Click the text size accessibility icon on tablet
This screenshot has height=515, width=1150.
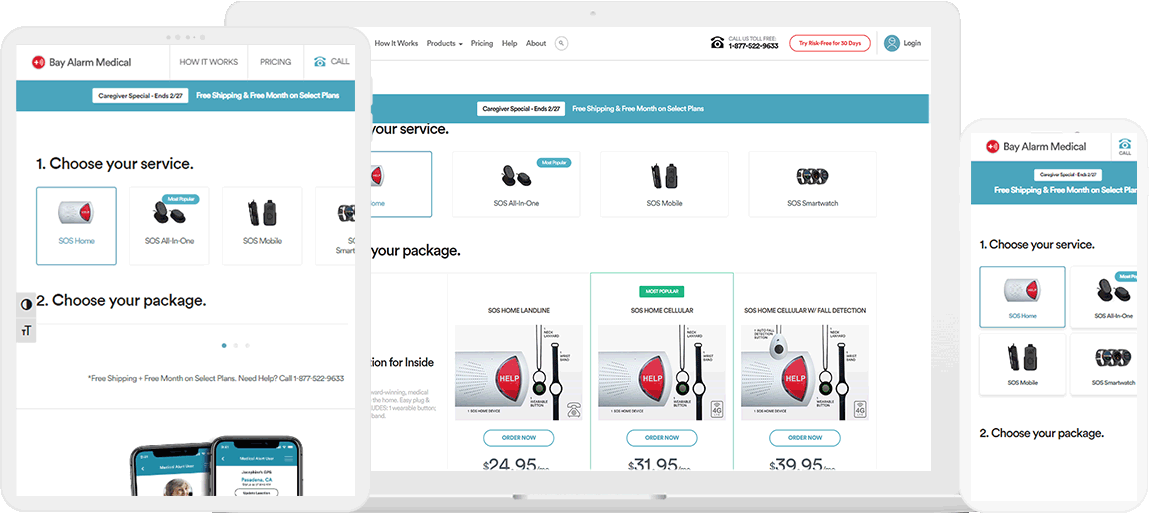[26, 331]
